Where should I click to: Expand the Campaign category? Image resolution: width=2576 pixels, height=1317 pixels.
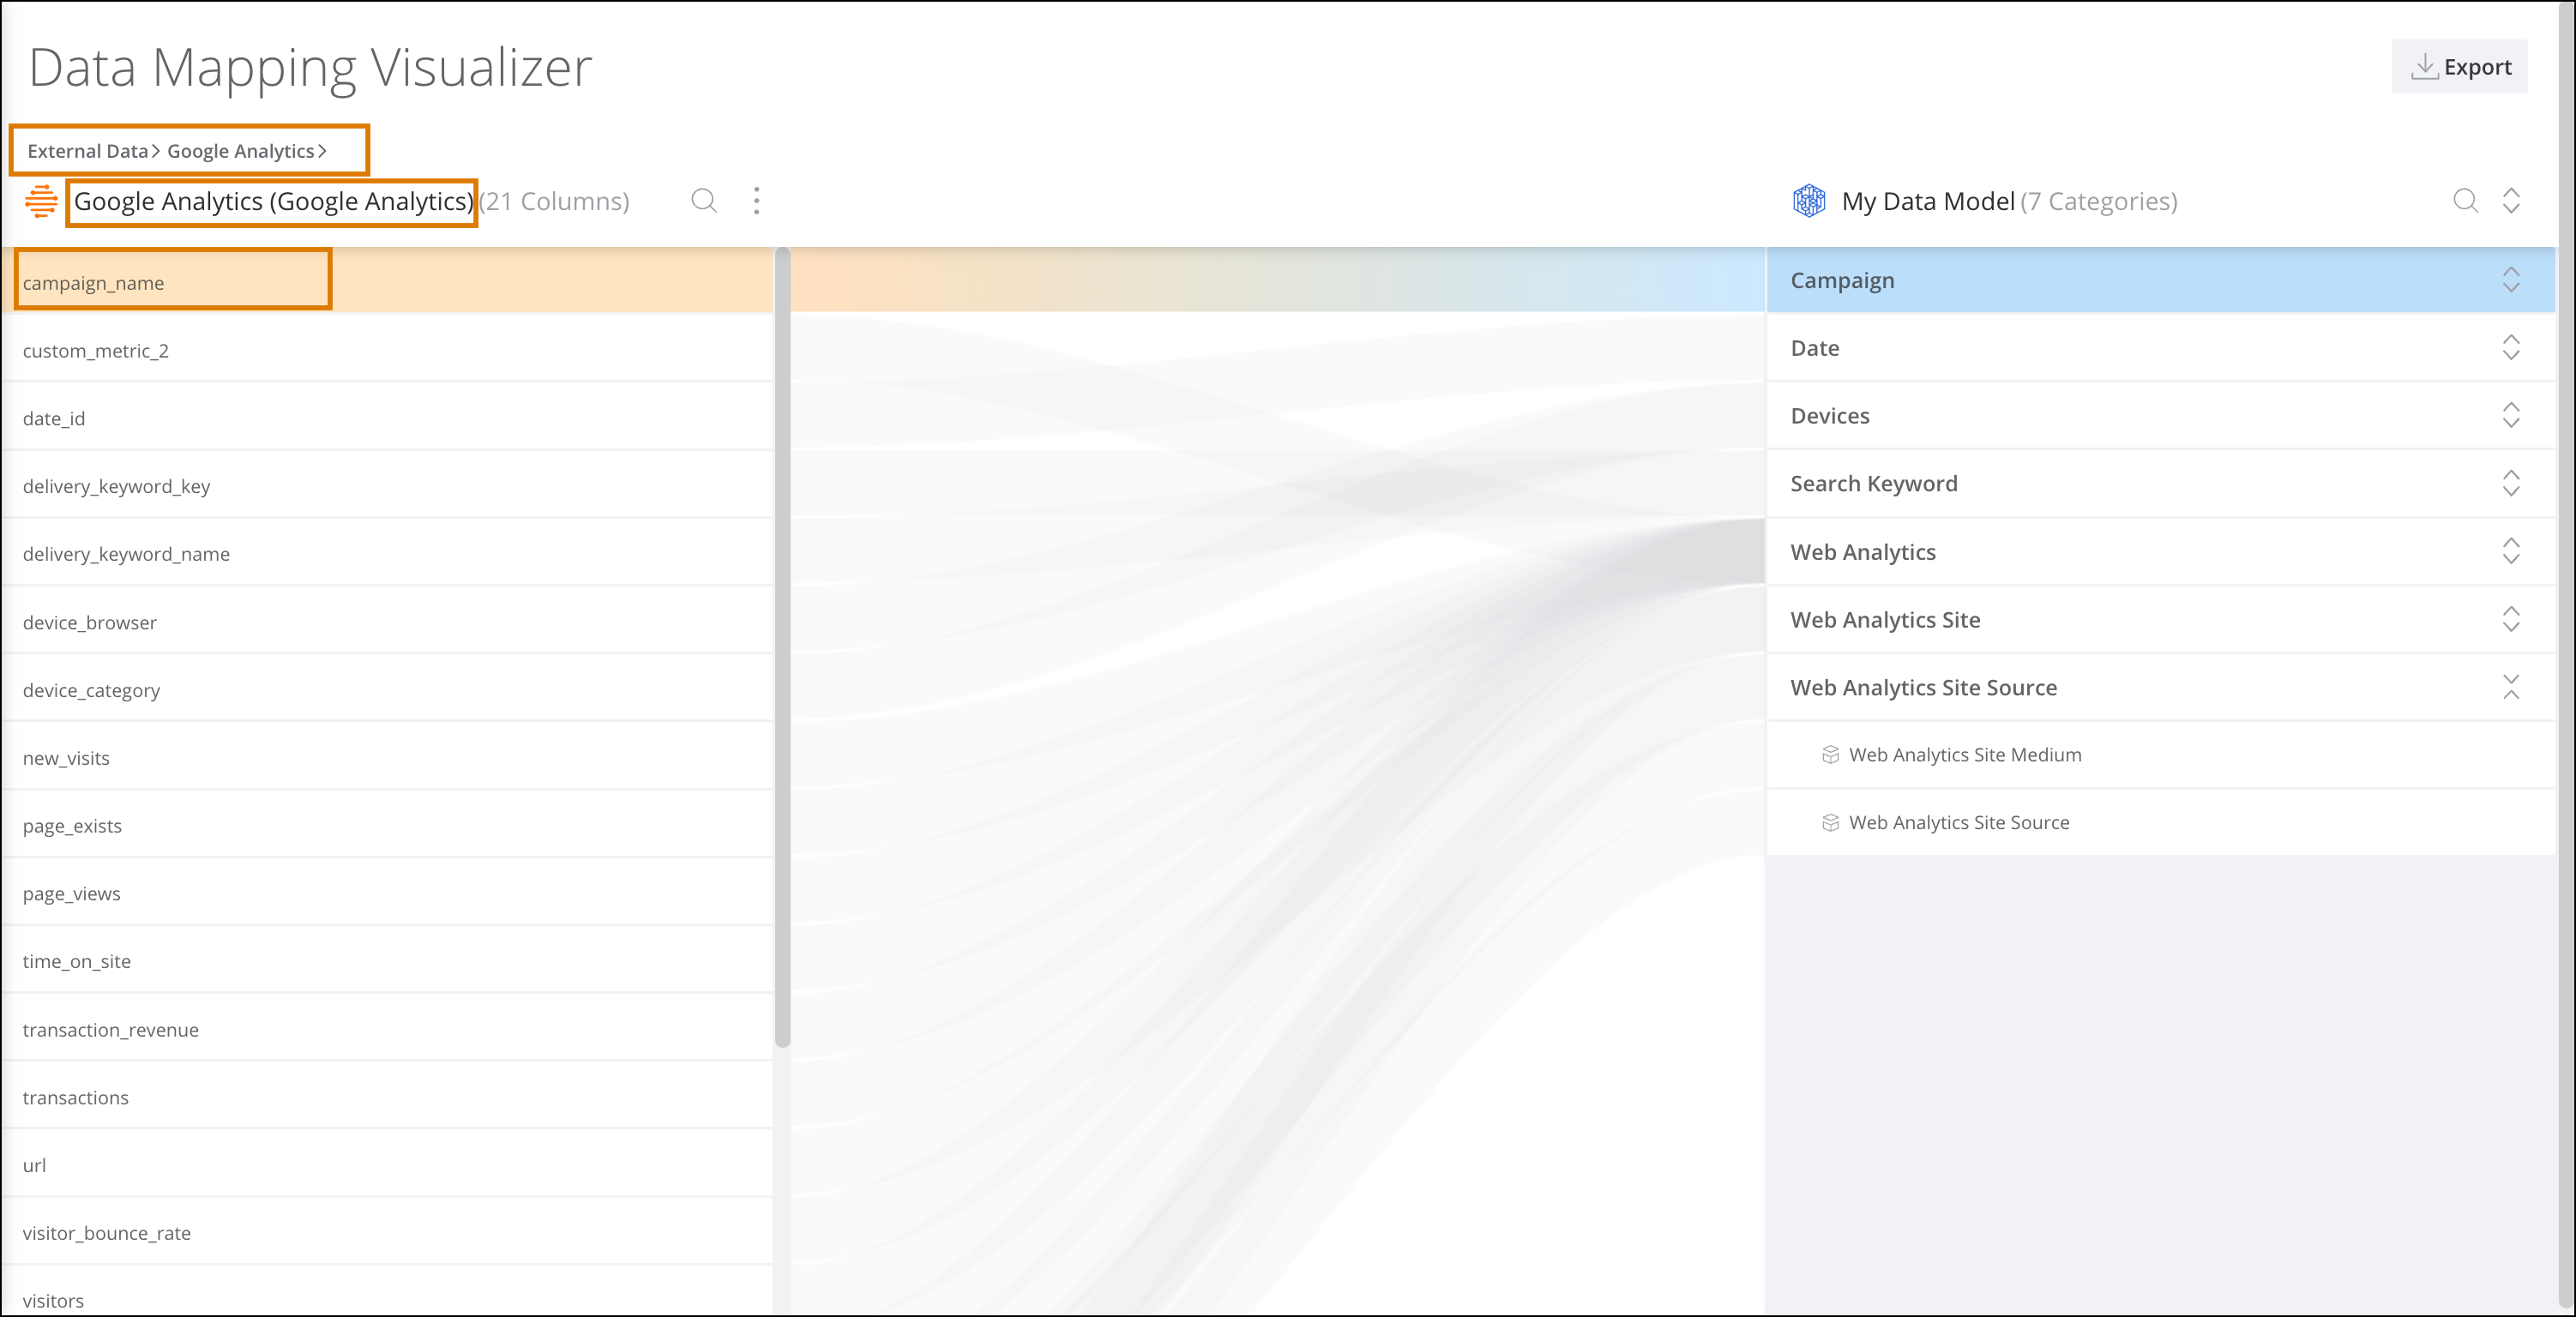tap(2511, 280)
